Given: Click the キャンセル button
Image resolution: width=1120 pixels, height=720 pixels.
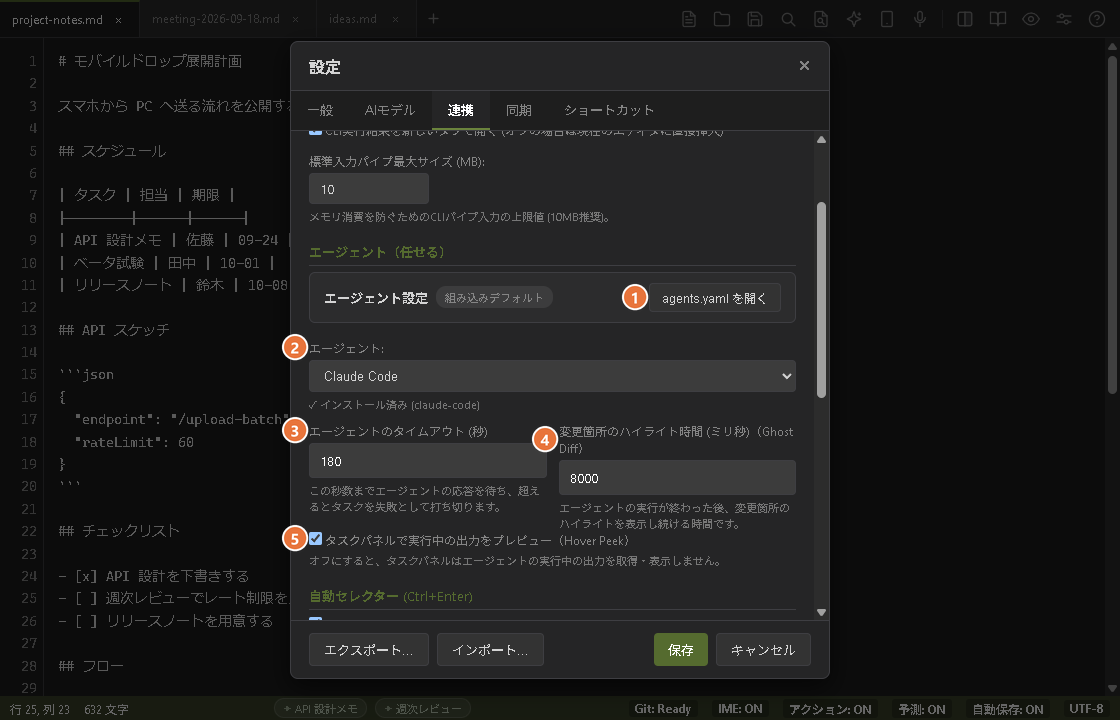Looking at the screenshot, I should (x=763, y=649).
